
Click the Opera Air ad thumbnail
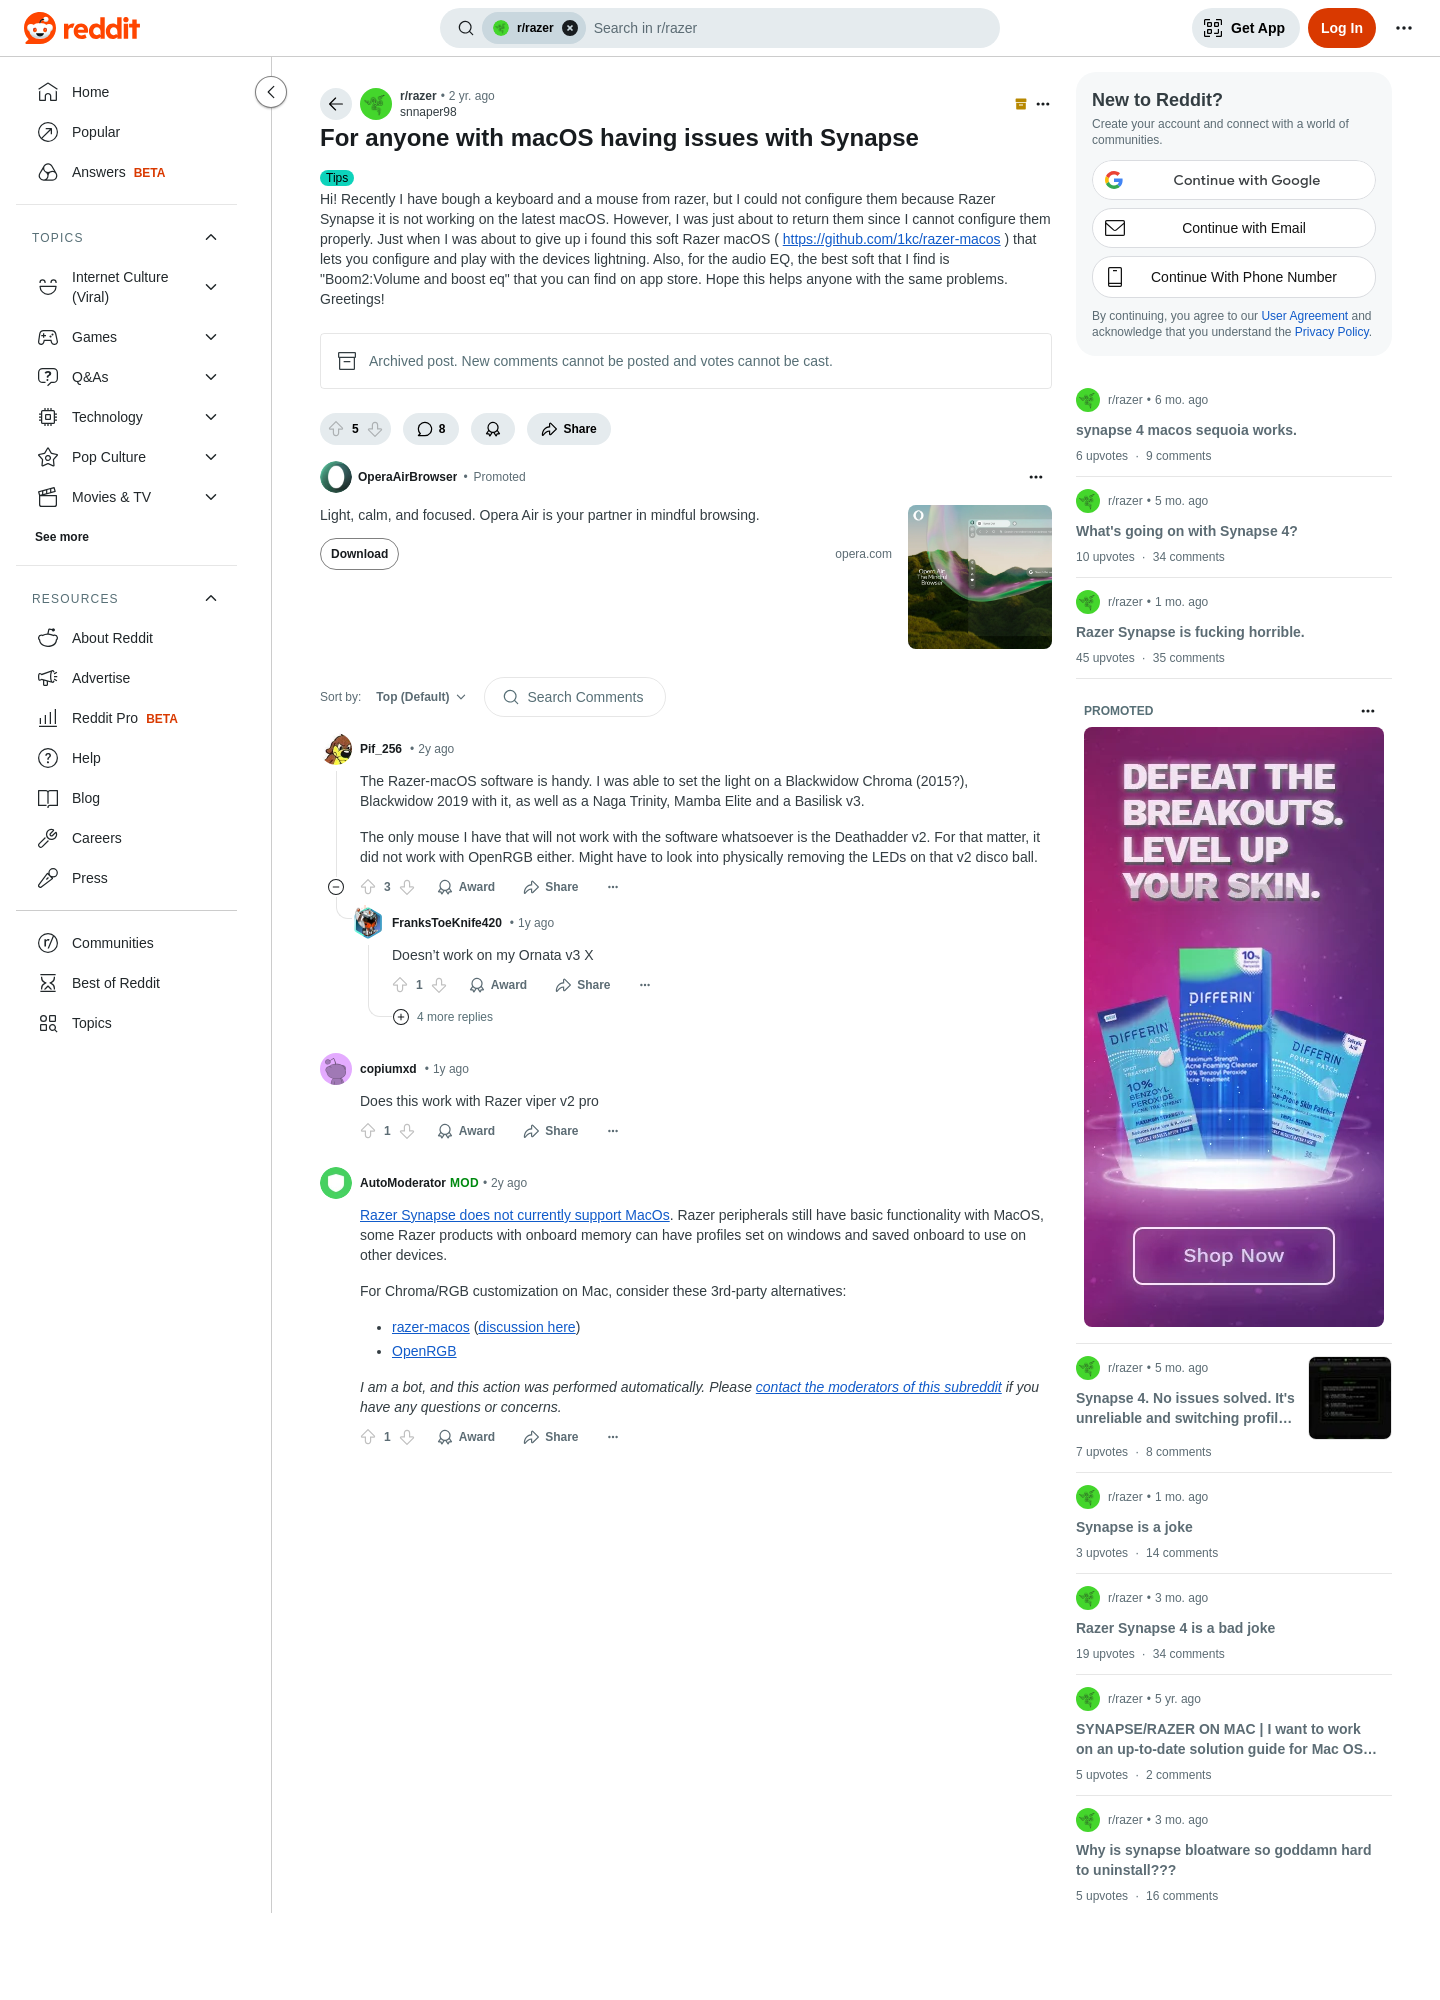tap(980, 577)
